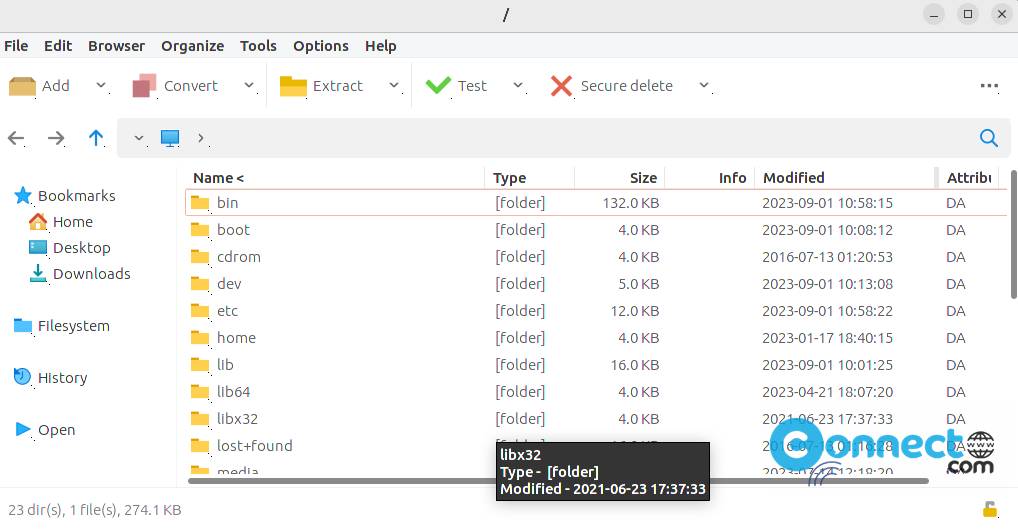This screenshot has height=532, width=1018.
Task: Sort by the Type column header
Action: [529, 177]
